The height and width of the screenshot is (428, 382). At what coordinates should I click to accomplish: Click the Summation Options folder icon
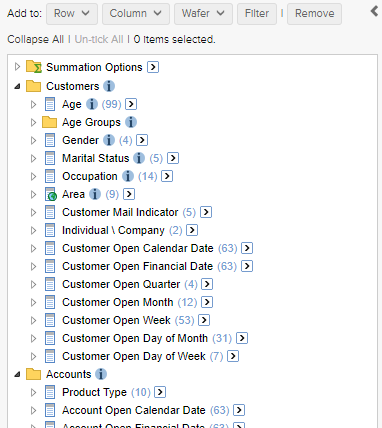34,67
